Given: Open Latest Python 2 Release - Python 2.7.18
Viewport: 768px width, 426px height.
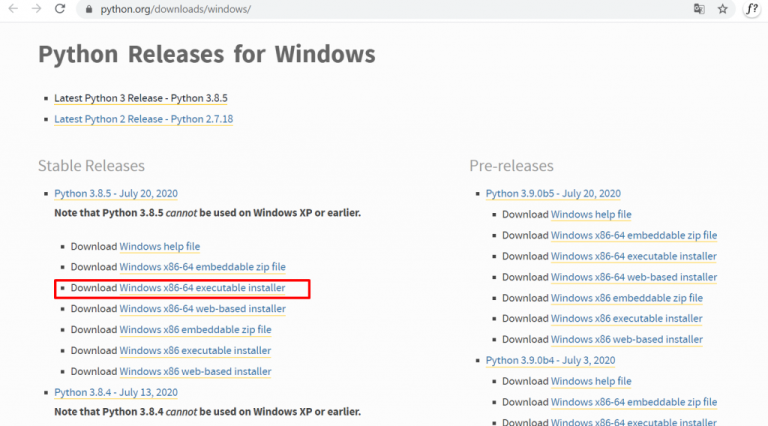Looking at the screenshot, I should (144, 119).
